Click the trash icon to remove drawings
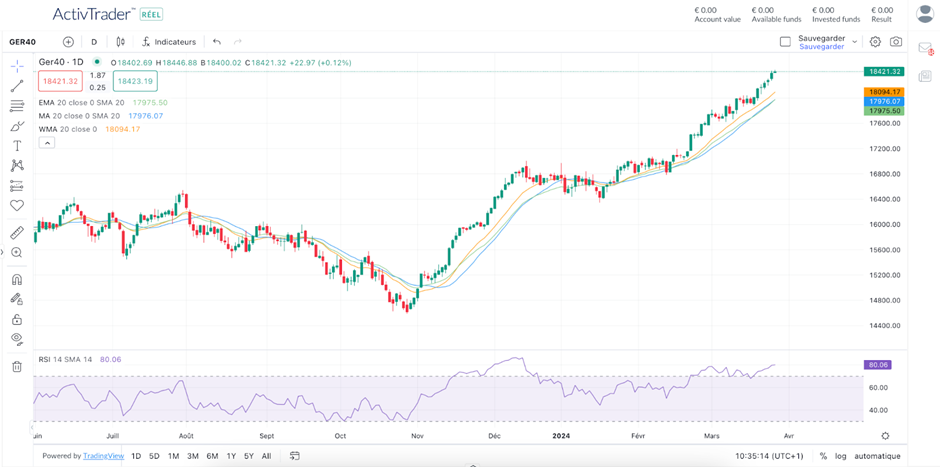The width and height of the screenshot is (940, 467). tap(17, 366)
